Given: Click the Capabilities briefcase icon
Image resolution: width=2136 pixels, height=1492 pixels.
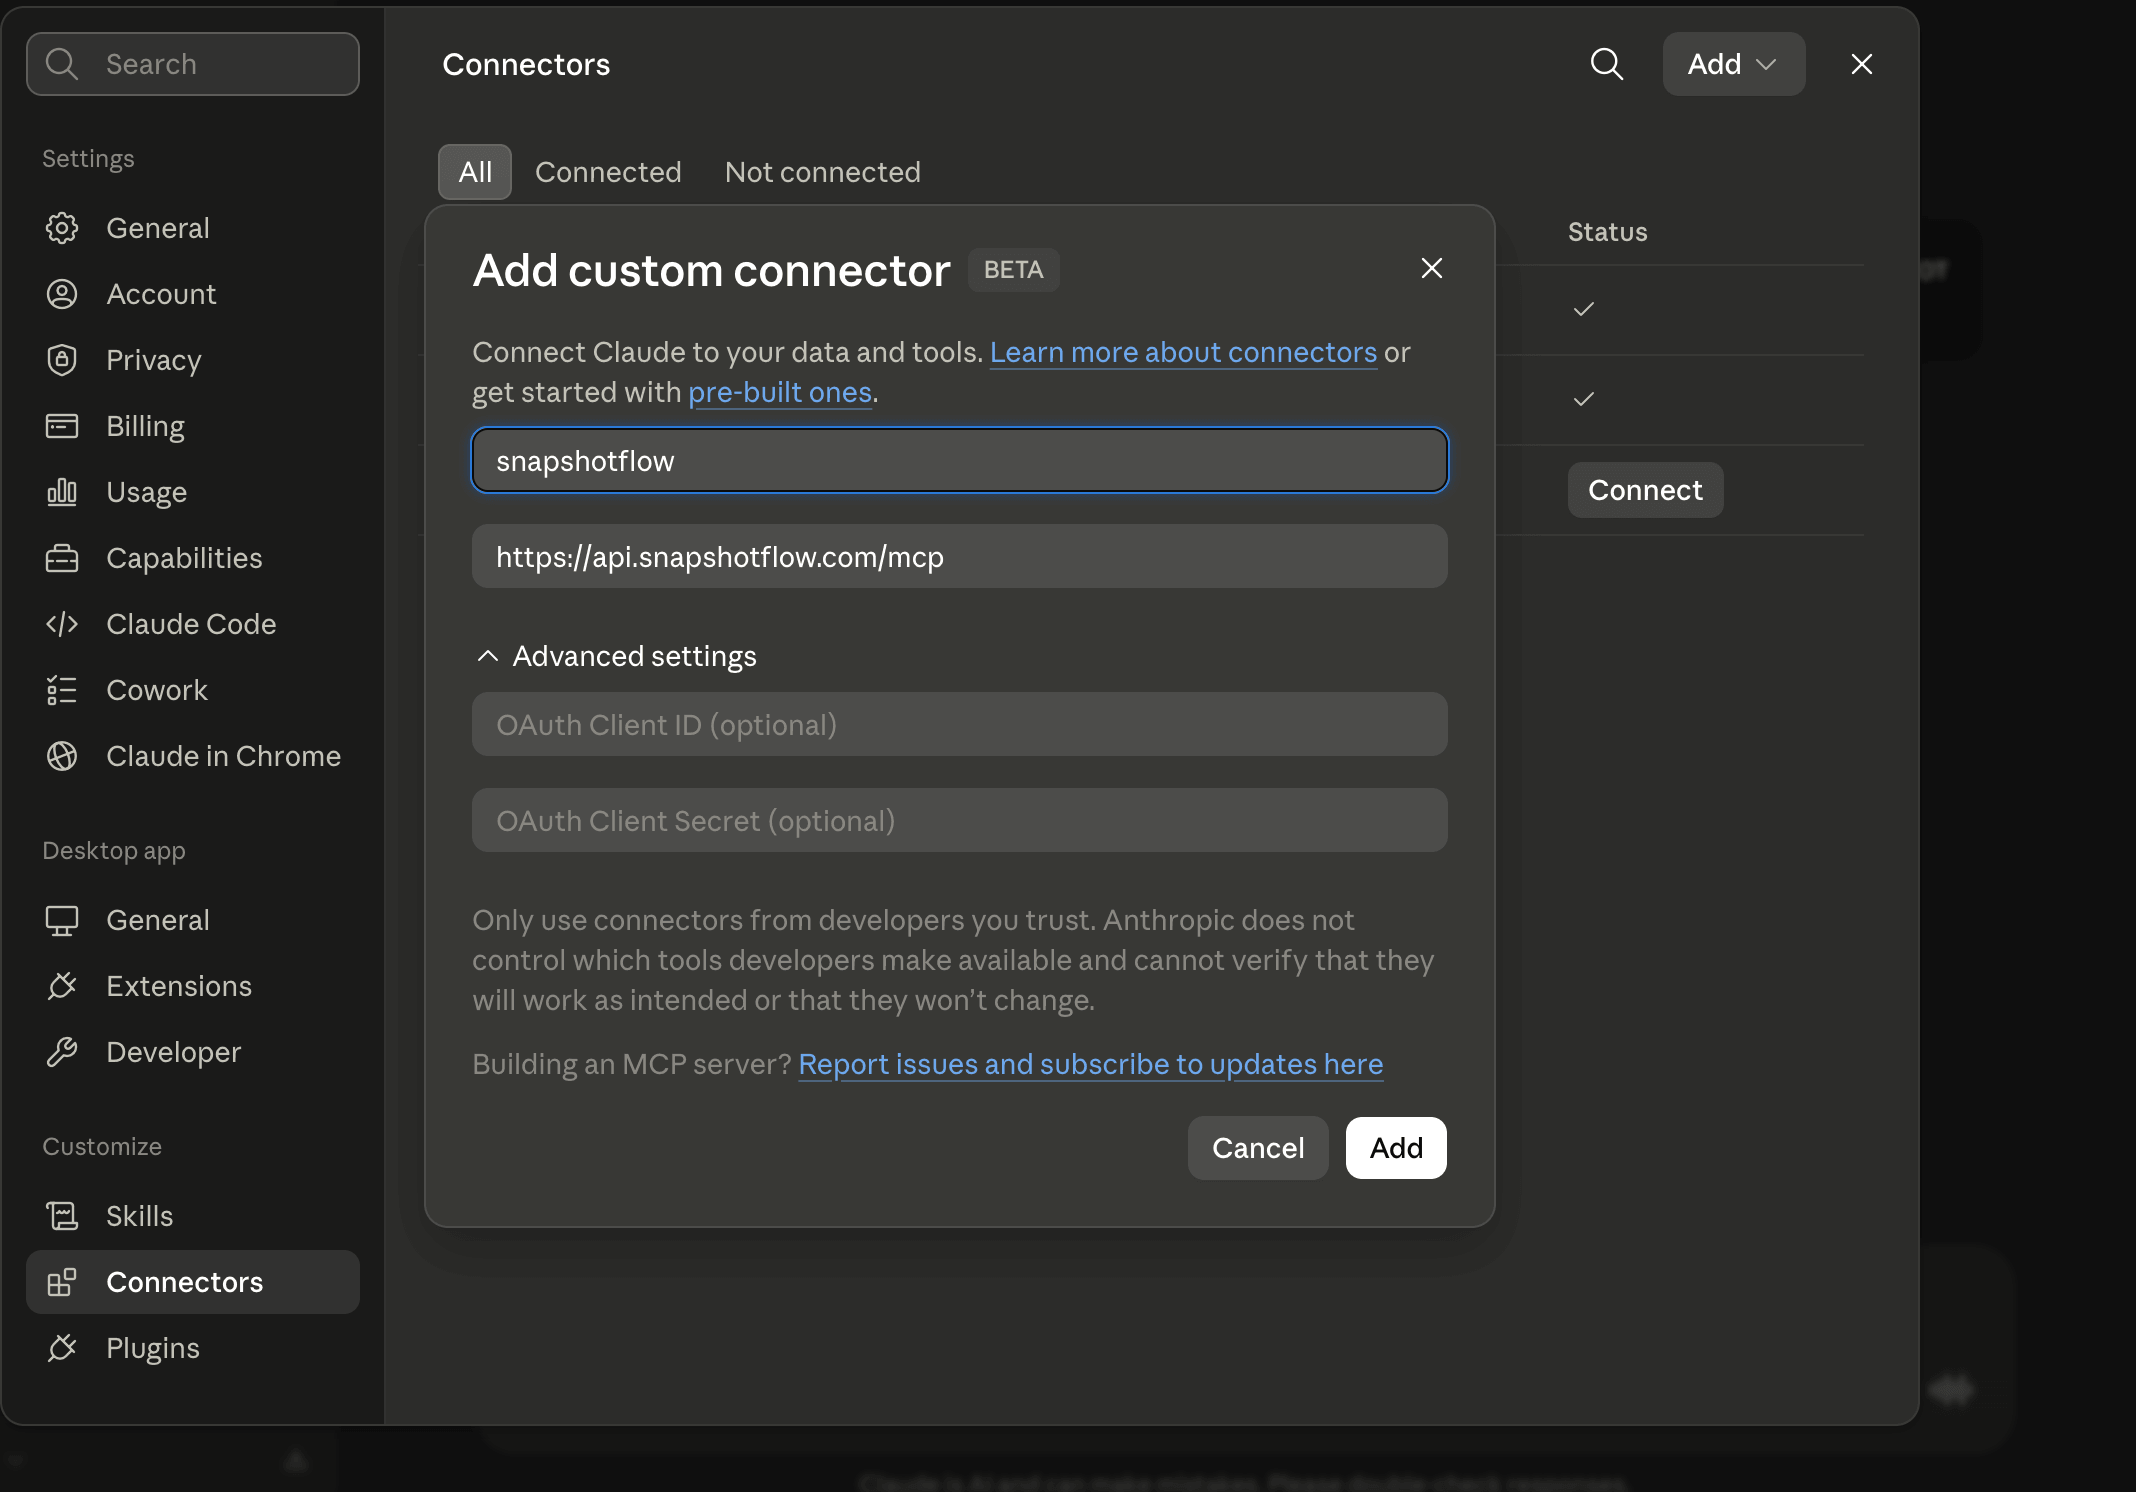Looking at the screenshot, I should click(x=62, y=558).
